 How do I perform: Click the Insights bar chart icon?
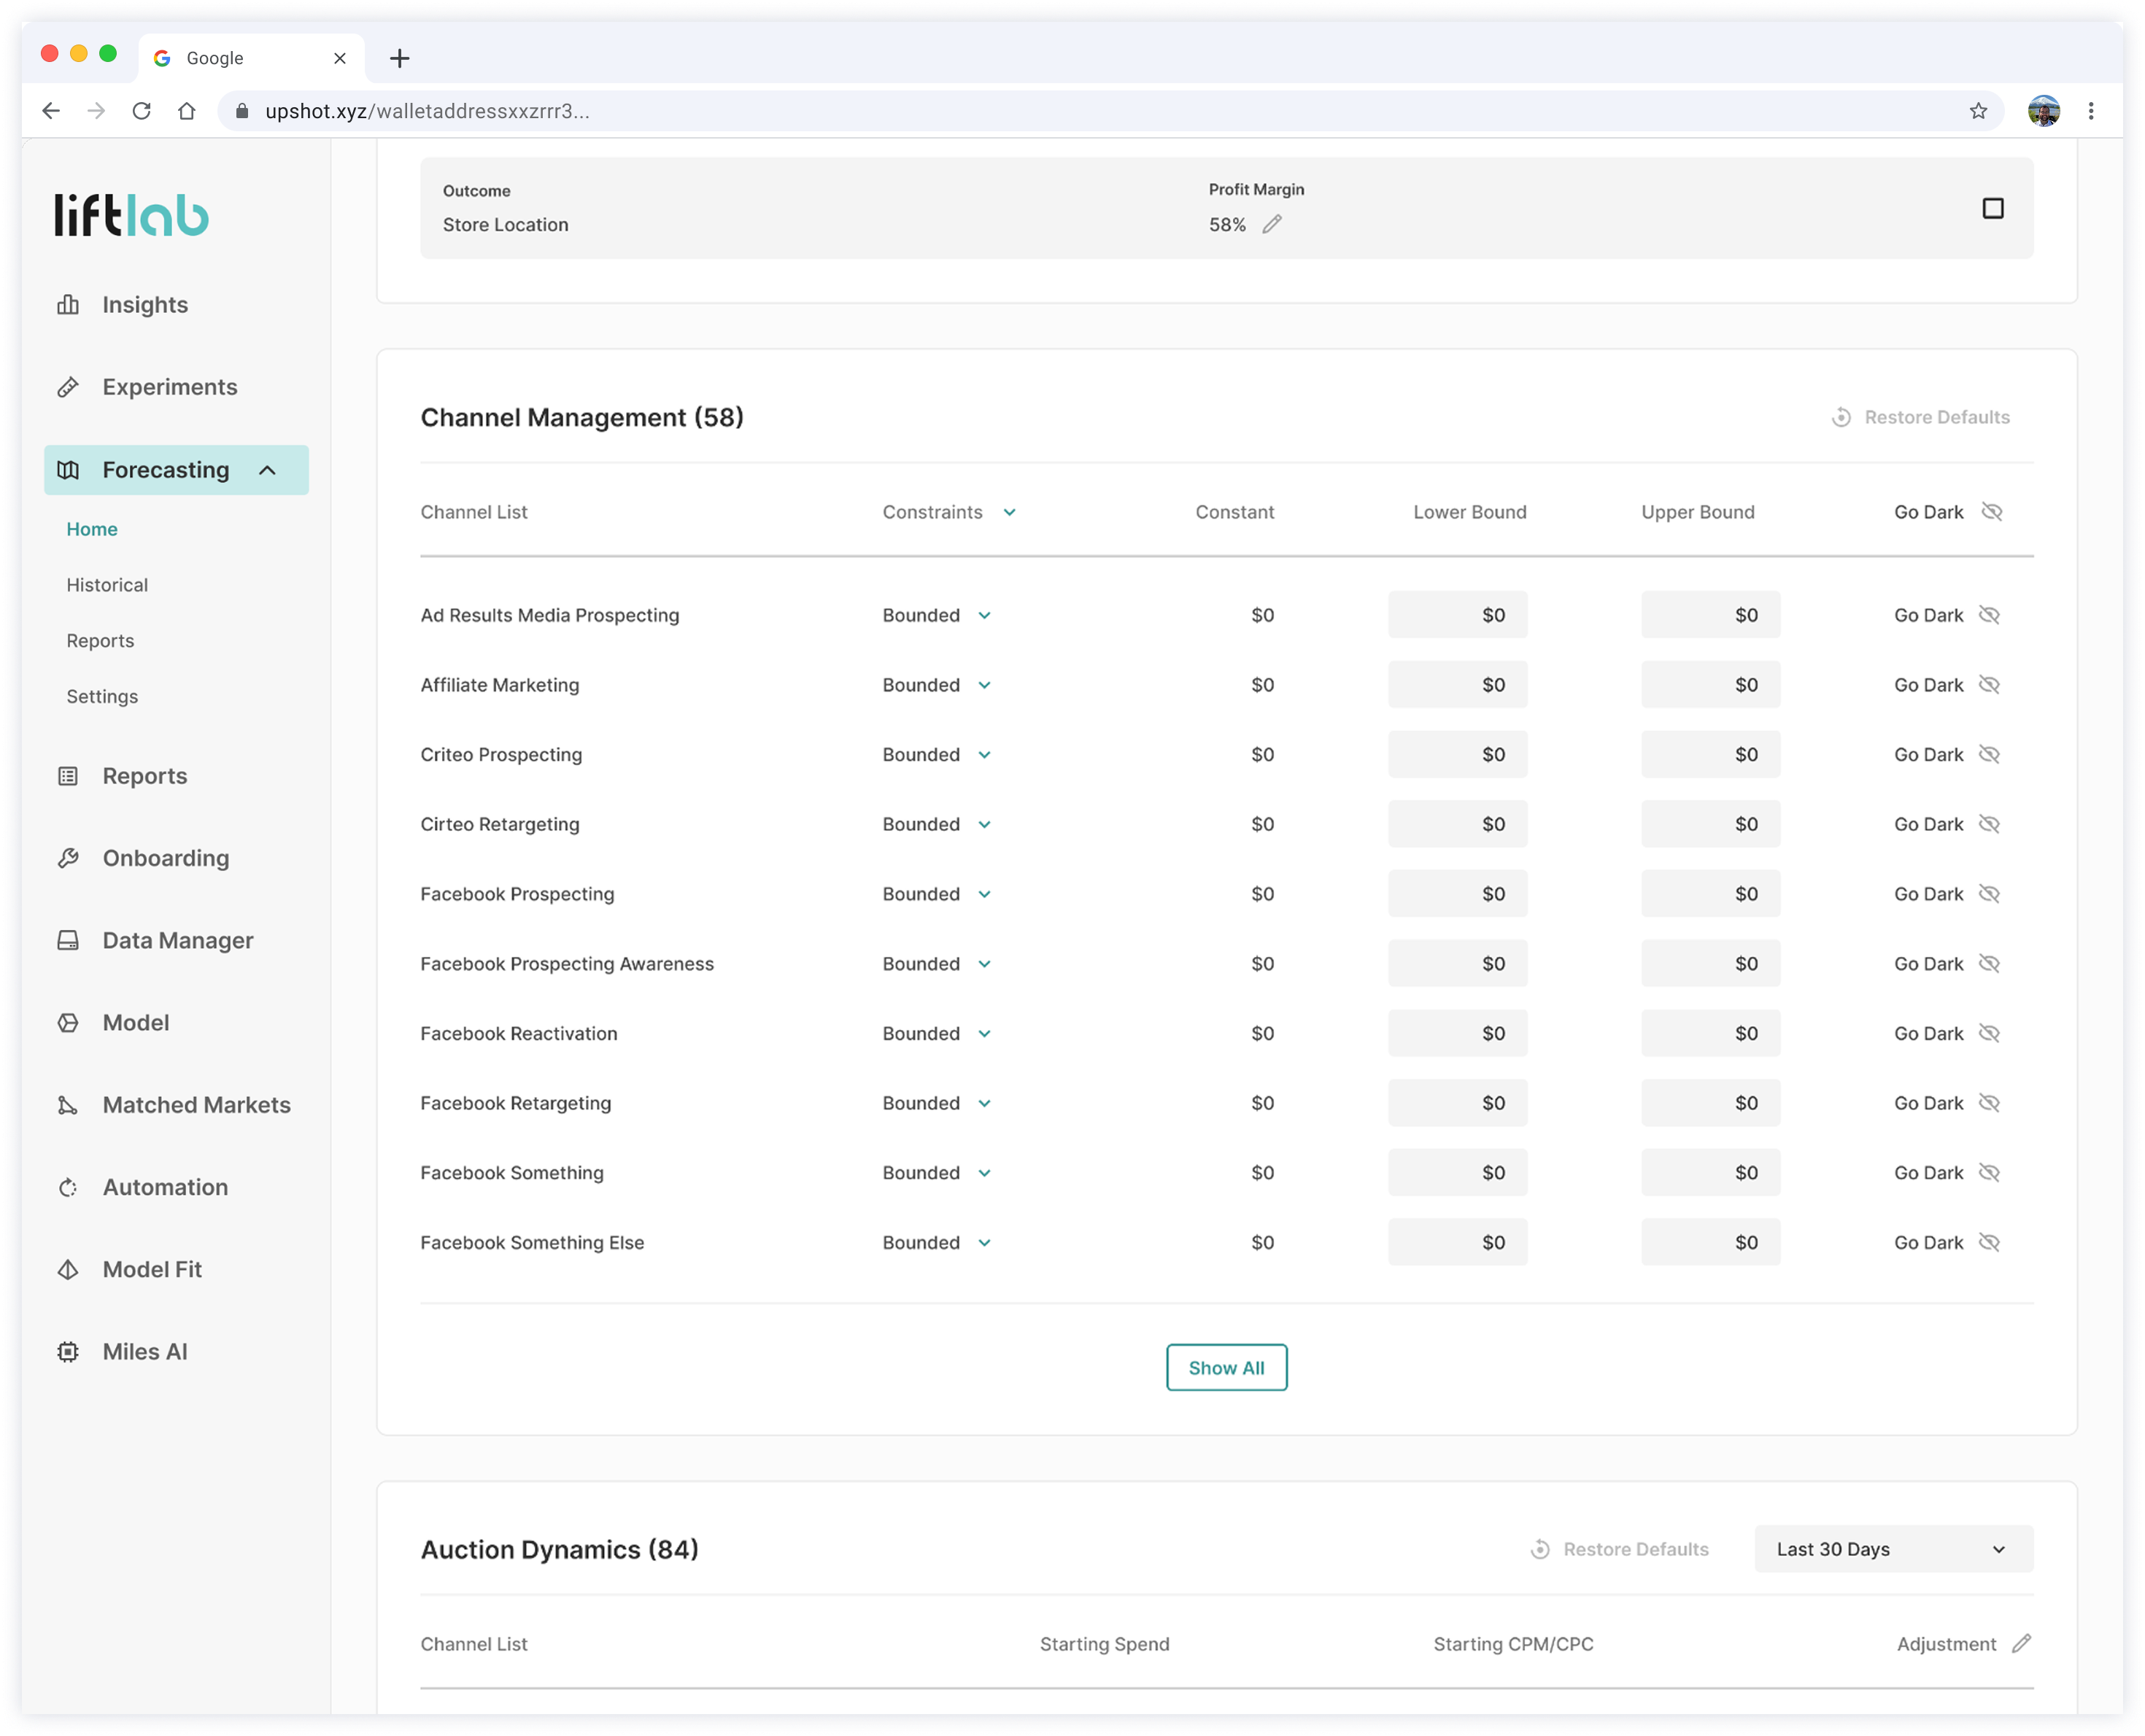(x=68, y=305)
